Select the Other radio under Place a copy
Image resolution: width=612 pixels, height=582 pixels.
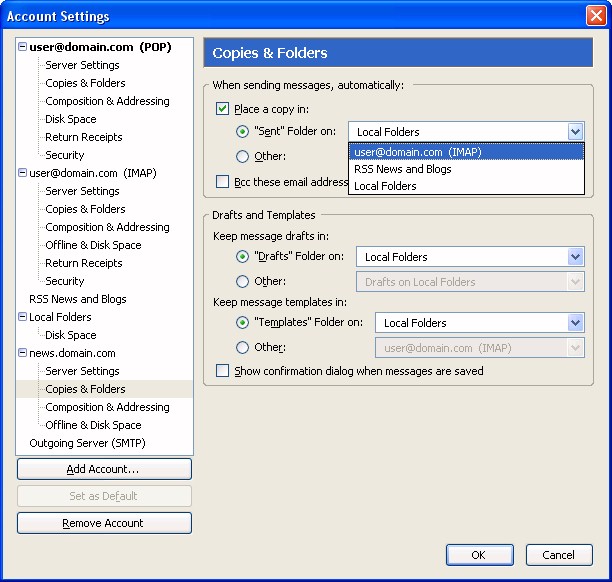[242, 156]
